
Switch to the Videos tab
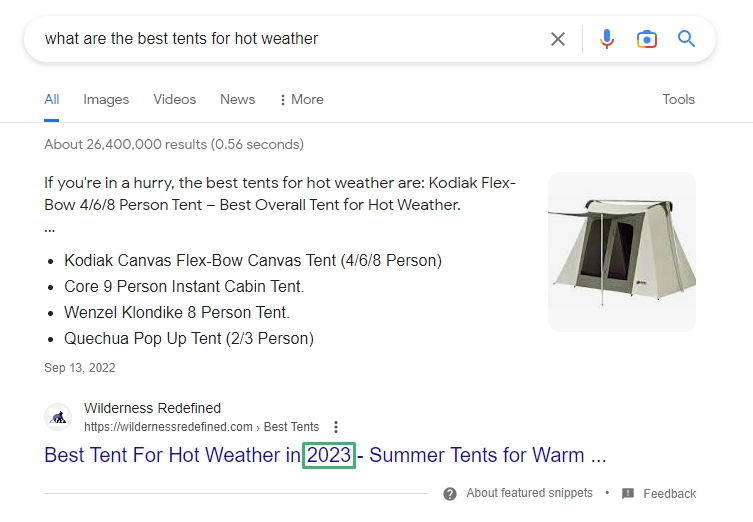(175, 99)
